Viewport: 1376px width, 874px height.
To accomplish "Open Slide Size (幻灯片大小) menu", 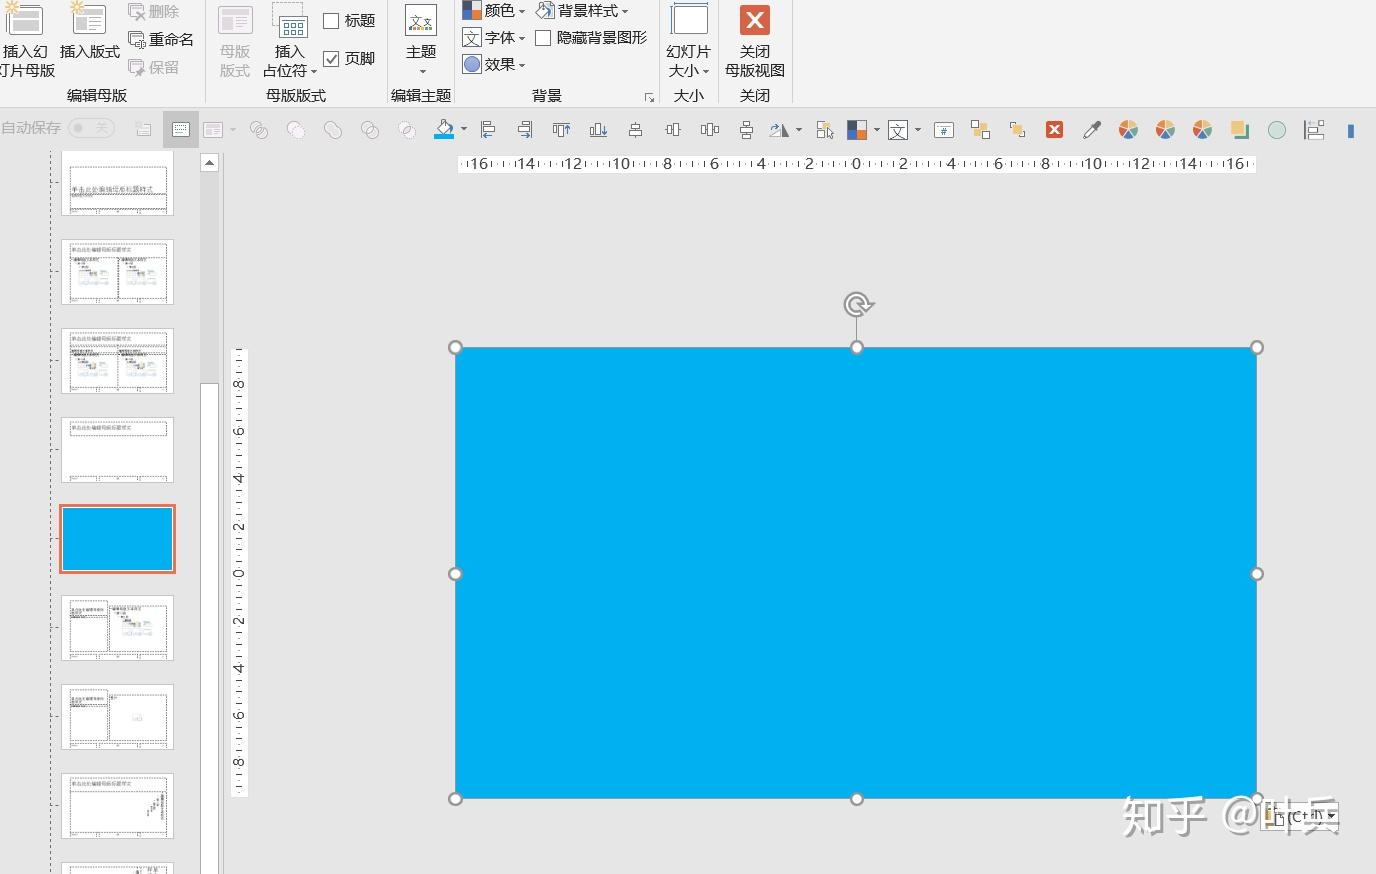I will coord(688,40).
